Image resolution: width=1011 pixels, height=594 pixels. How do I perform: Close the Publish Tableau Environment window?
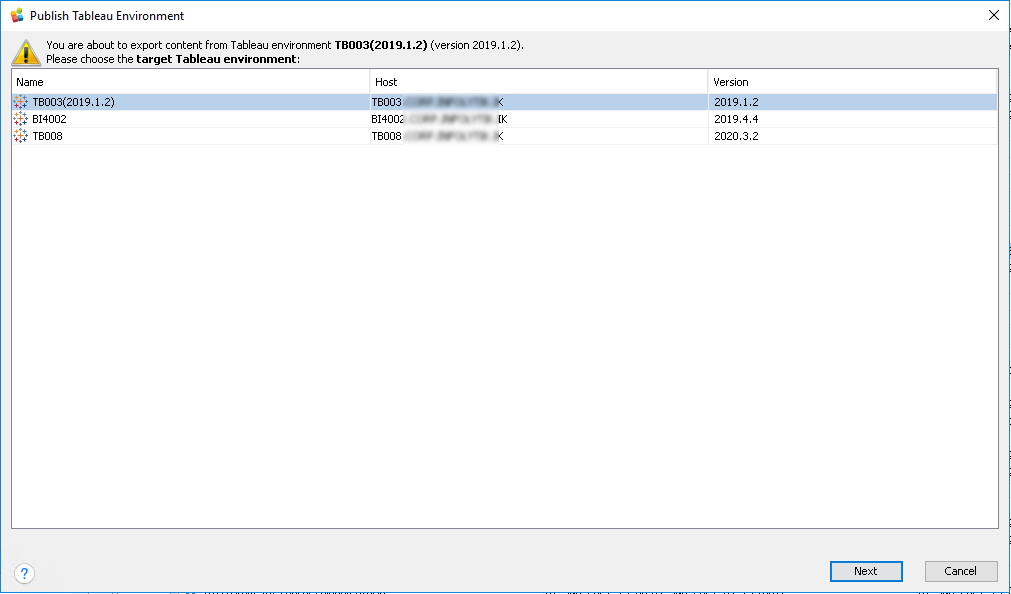[x=994, y=15]
